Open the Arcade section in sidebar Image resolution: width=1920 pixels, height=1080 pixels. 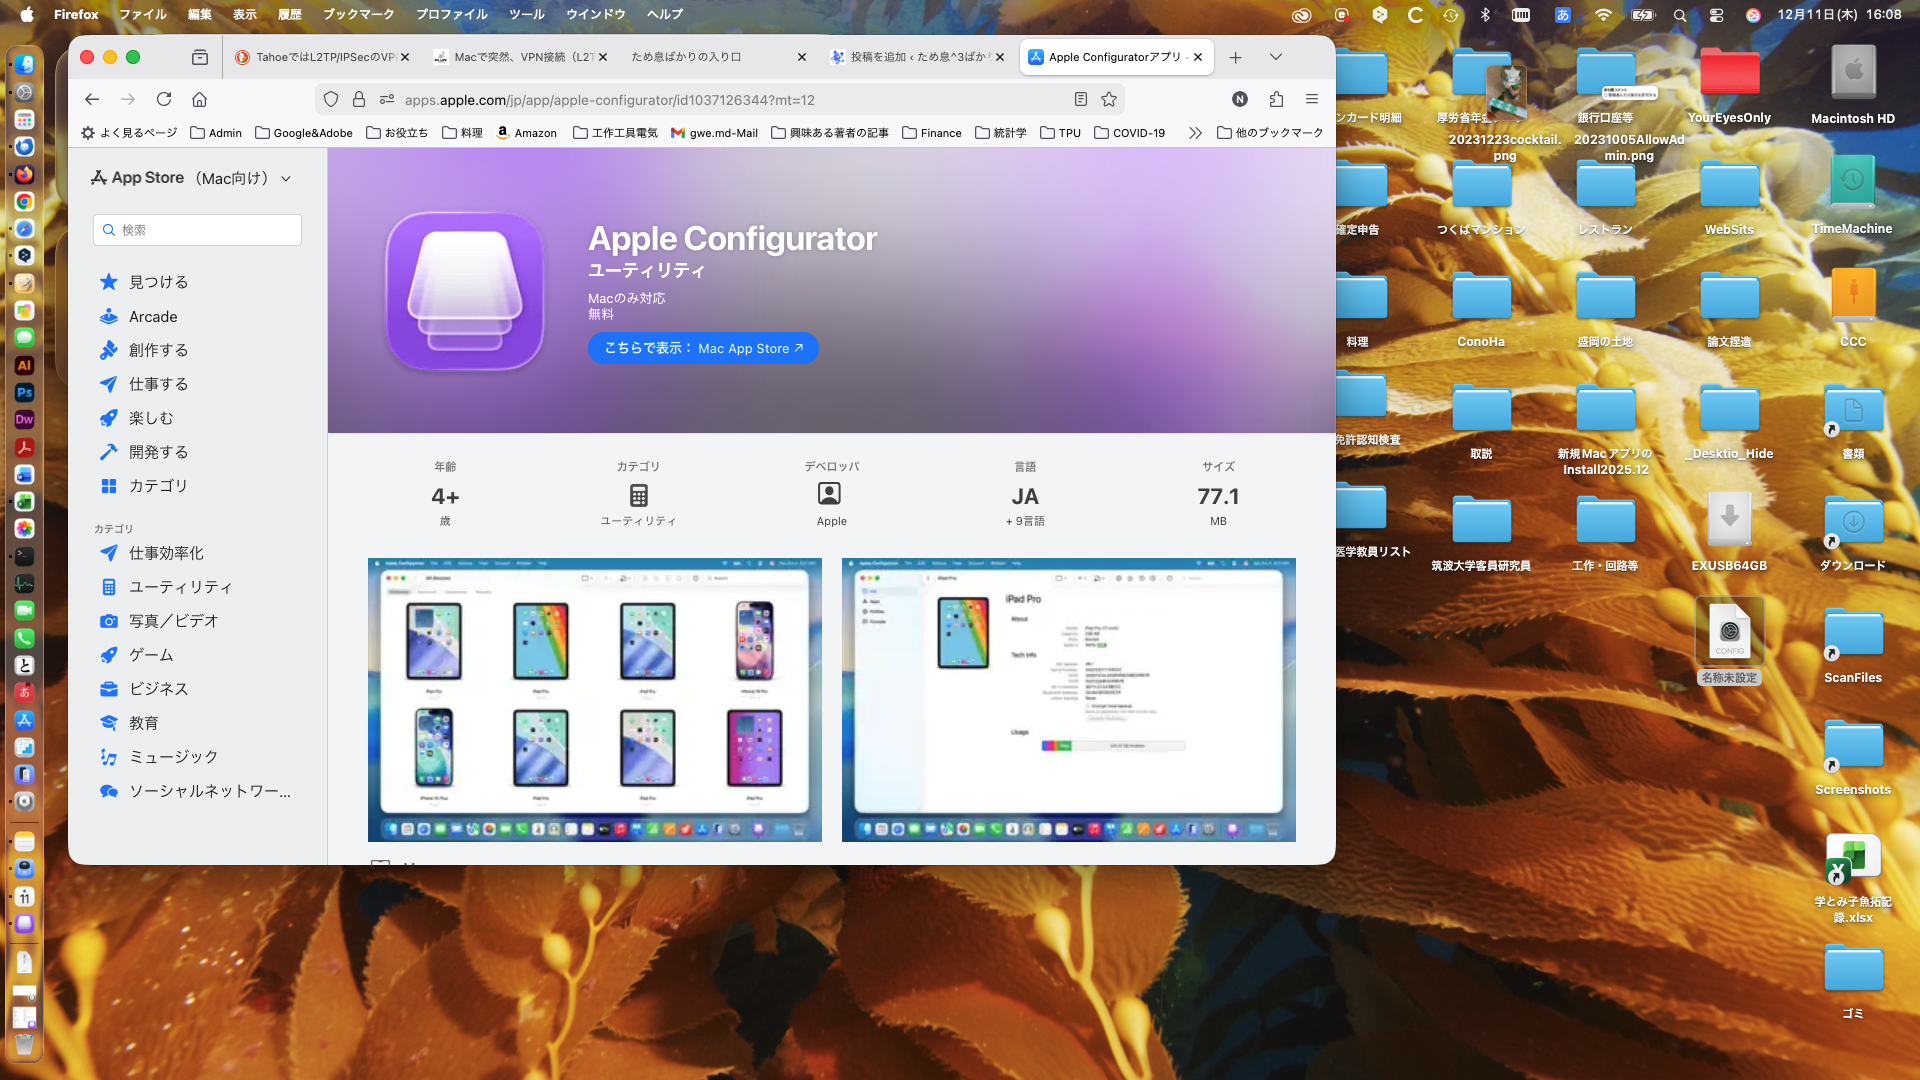point(153,317)
